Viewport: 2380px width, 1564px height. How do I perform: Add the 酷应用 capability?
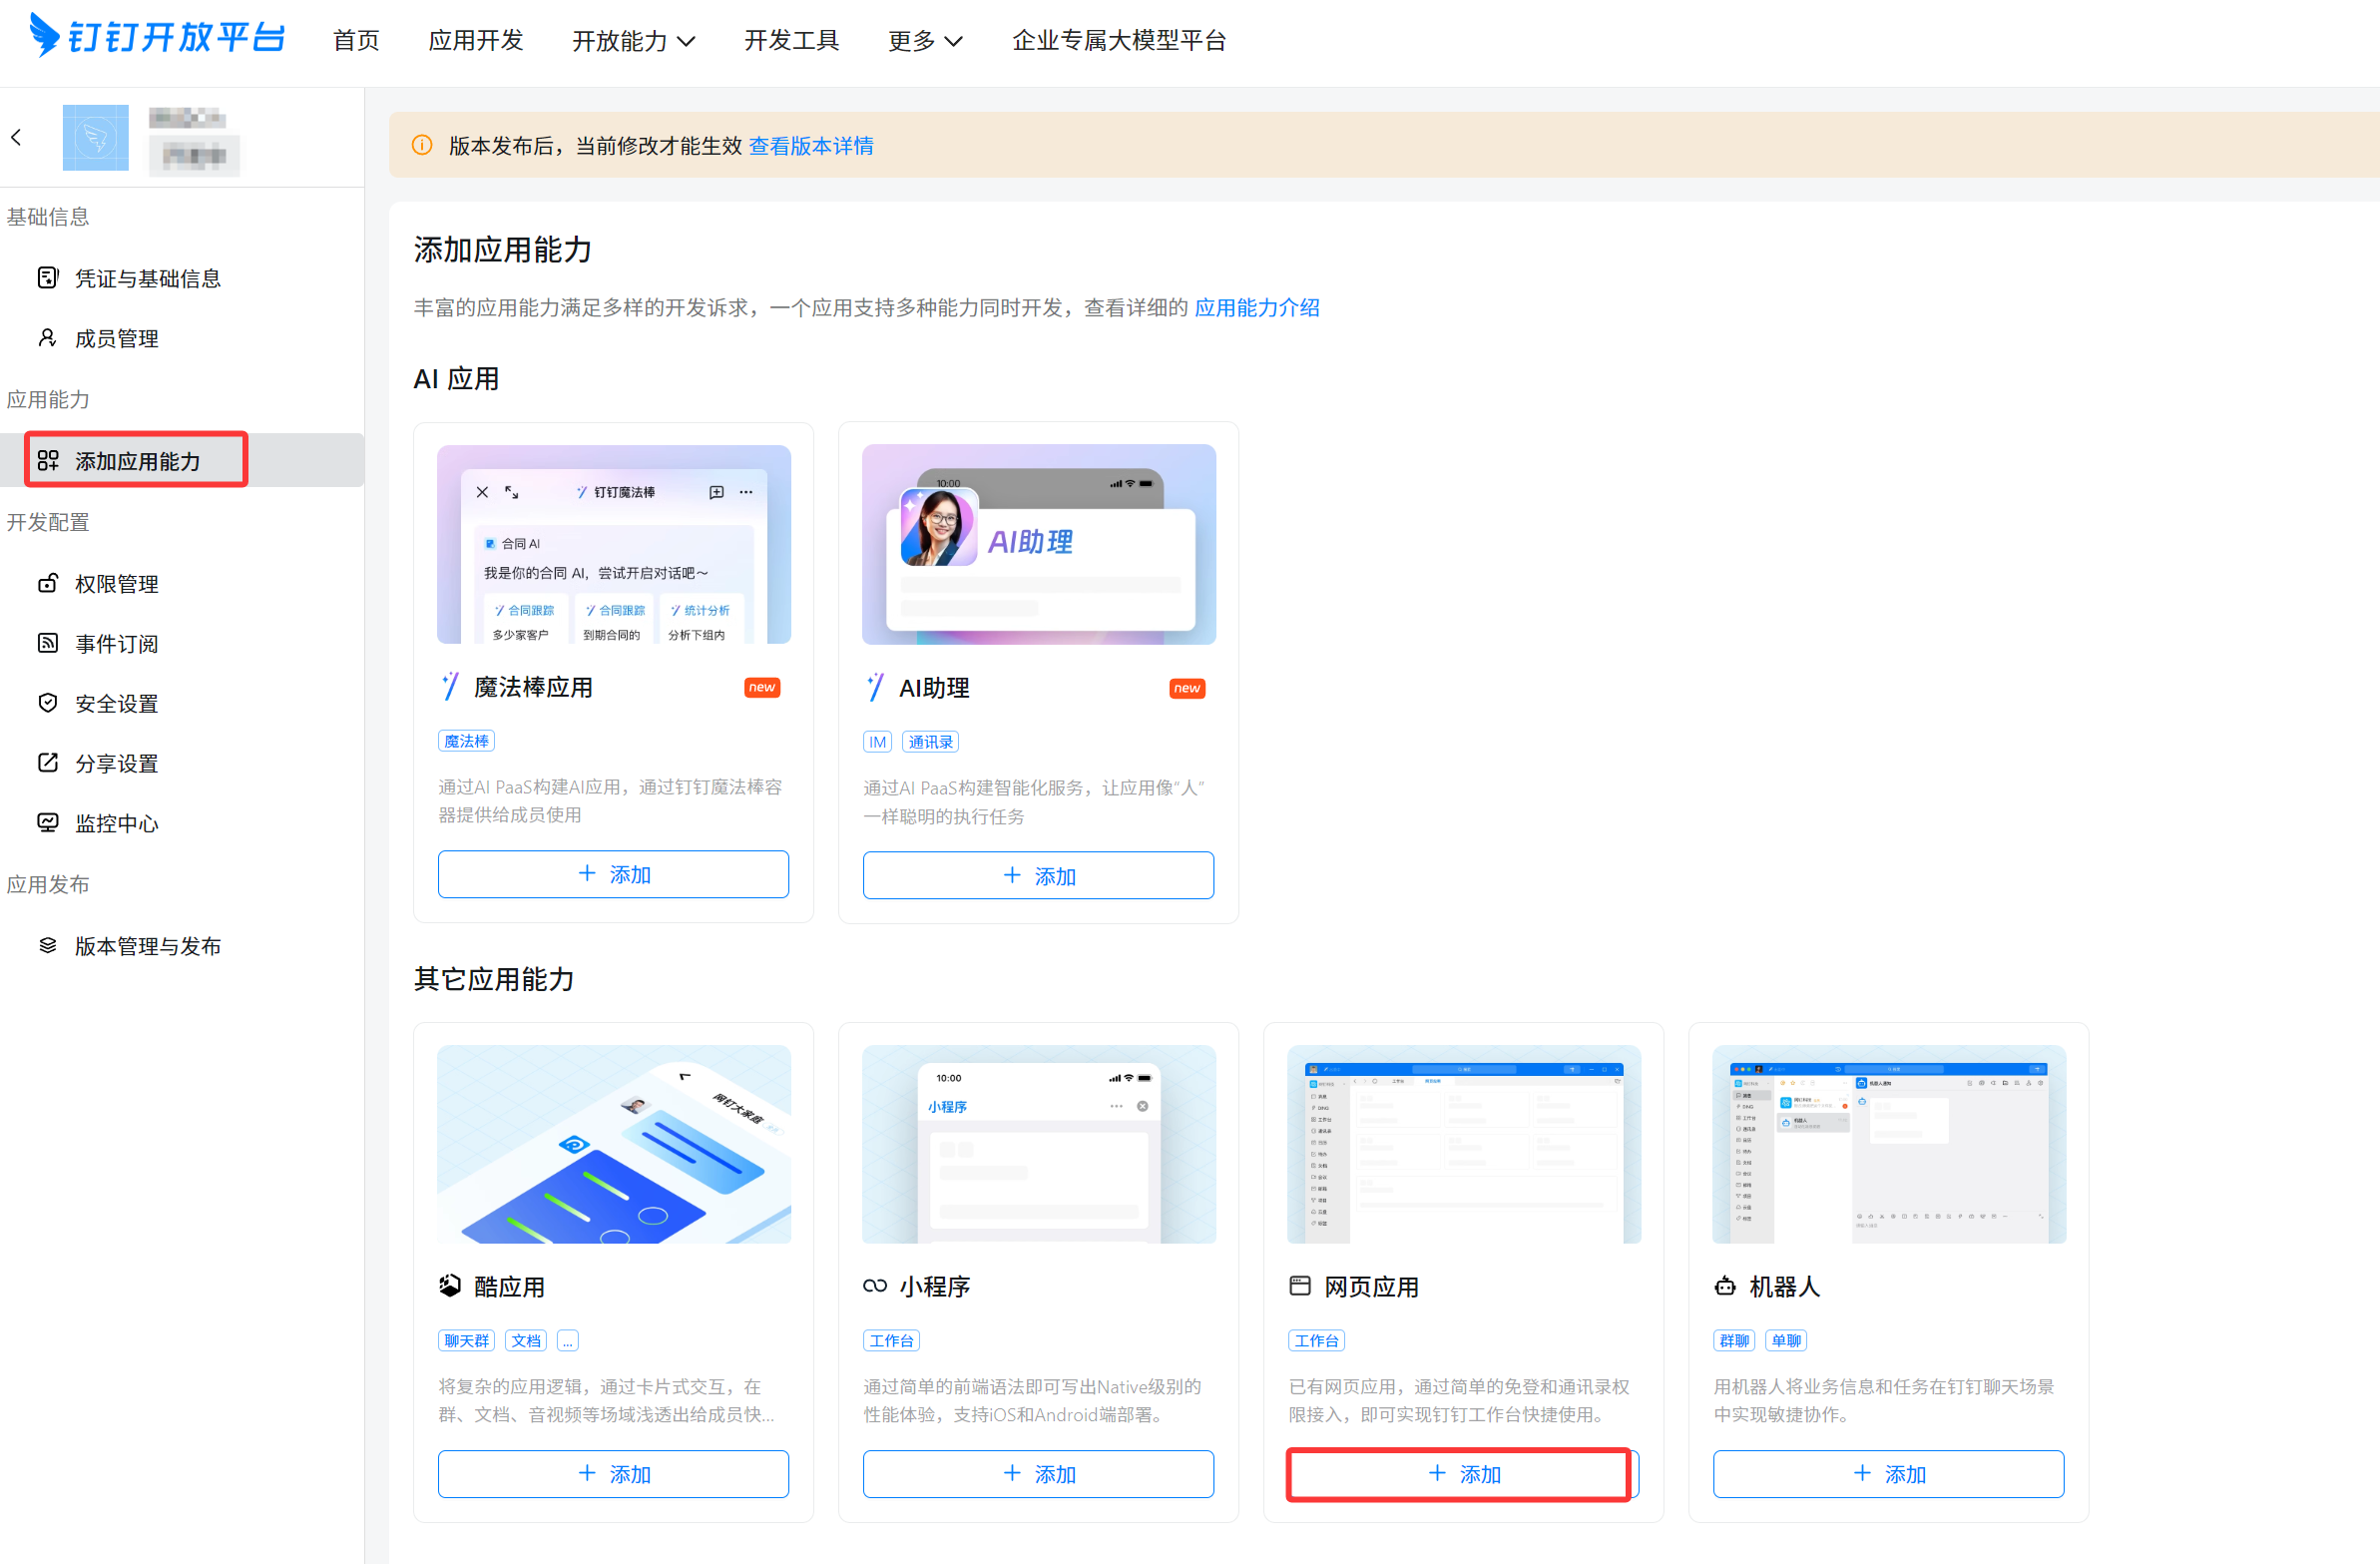[613, 1473]
